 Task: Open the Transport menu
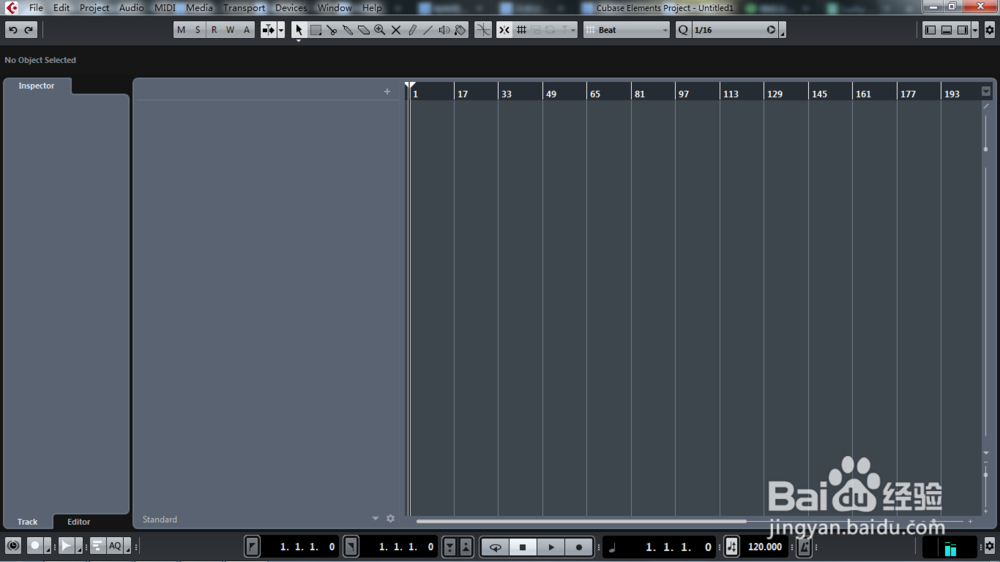(244, 8)
